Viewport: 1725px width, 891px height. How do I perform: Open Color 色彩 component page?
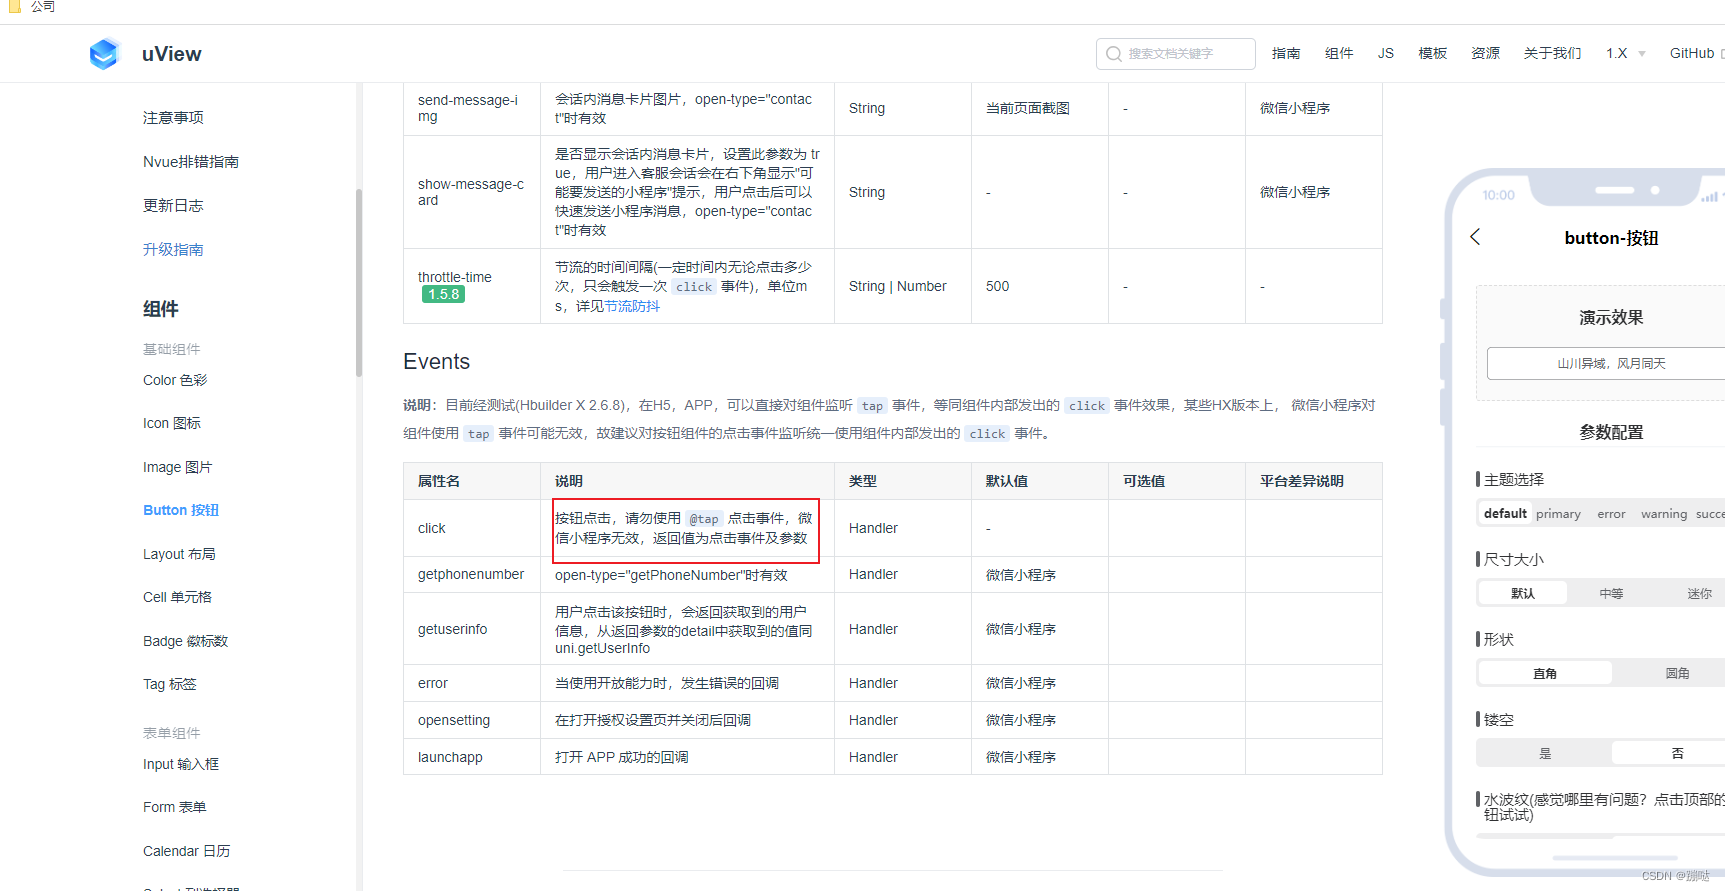(x=175, y=380)
